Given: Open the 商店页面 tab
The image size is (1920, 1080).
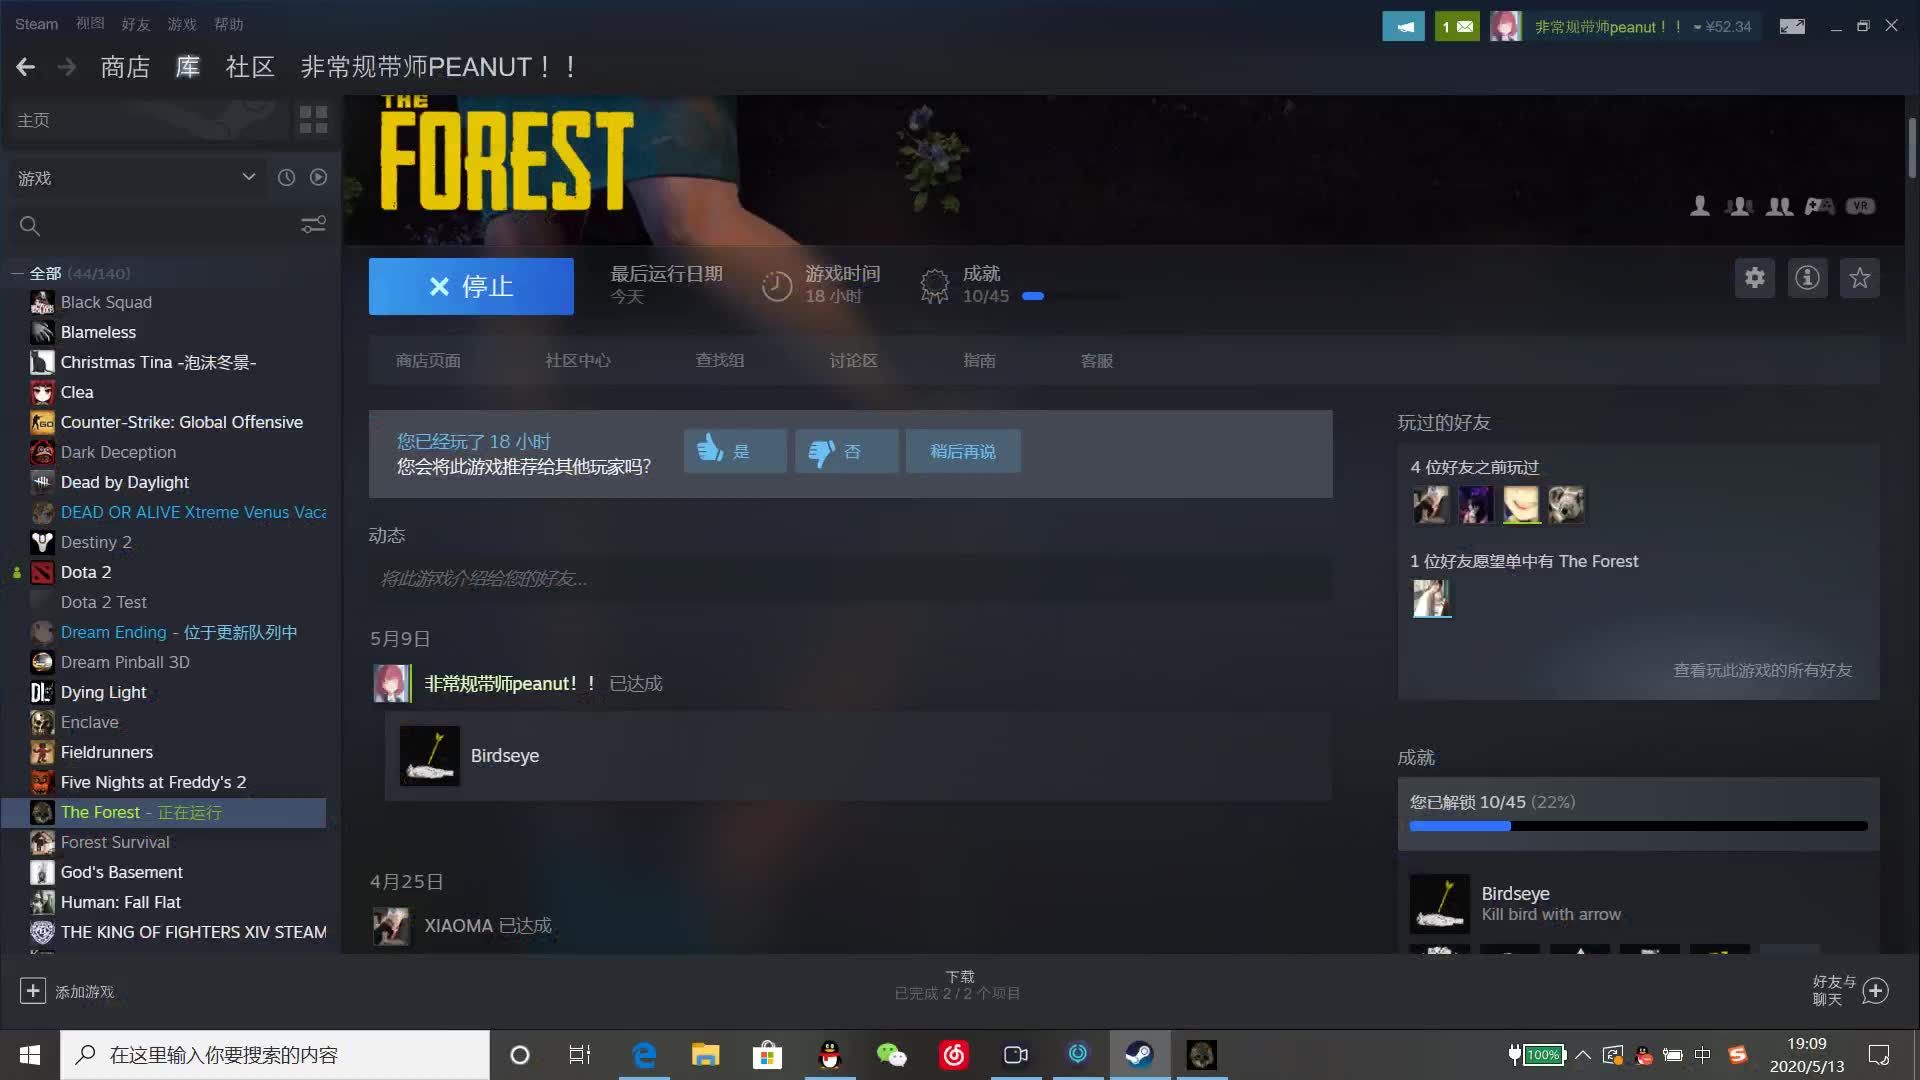Looking at the screenshot, I should 428,361.
